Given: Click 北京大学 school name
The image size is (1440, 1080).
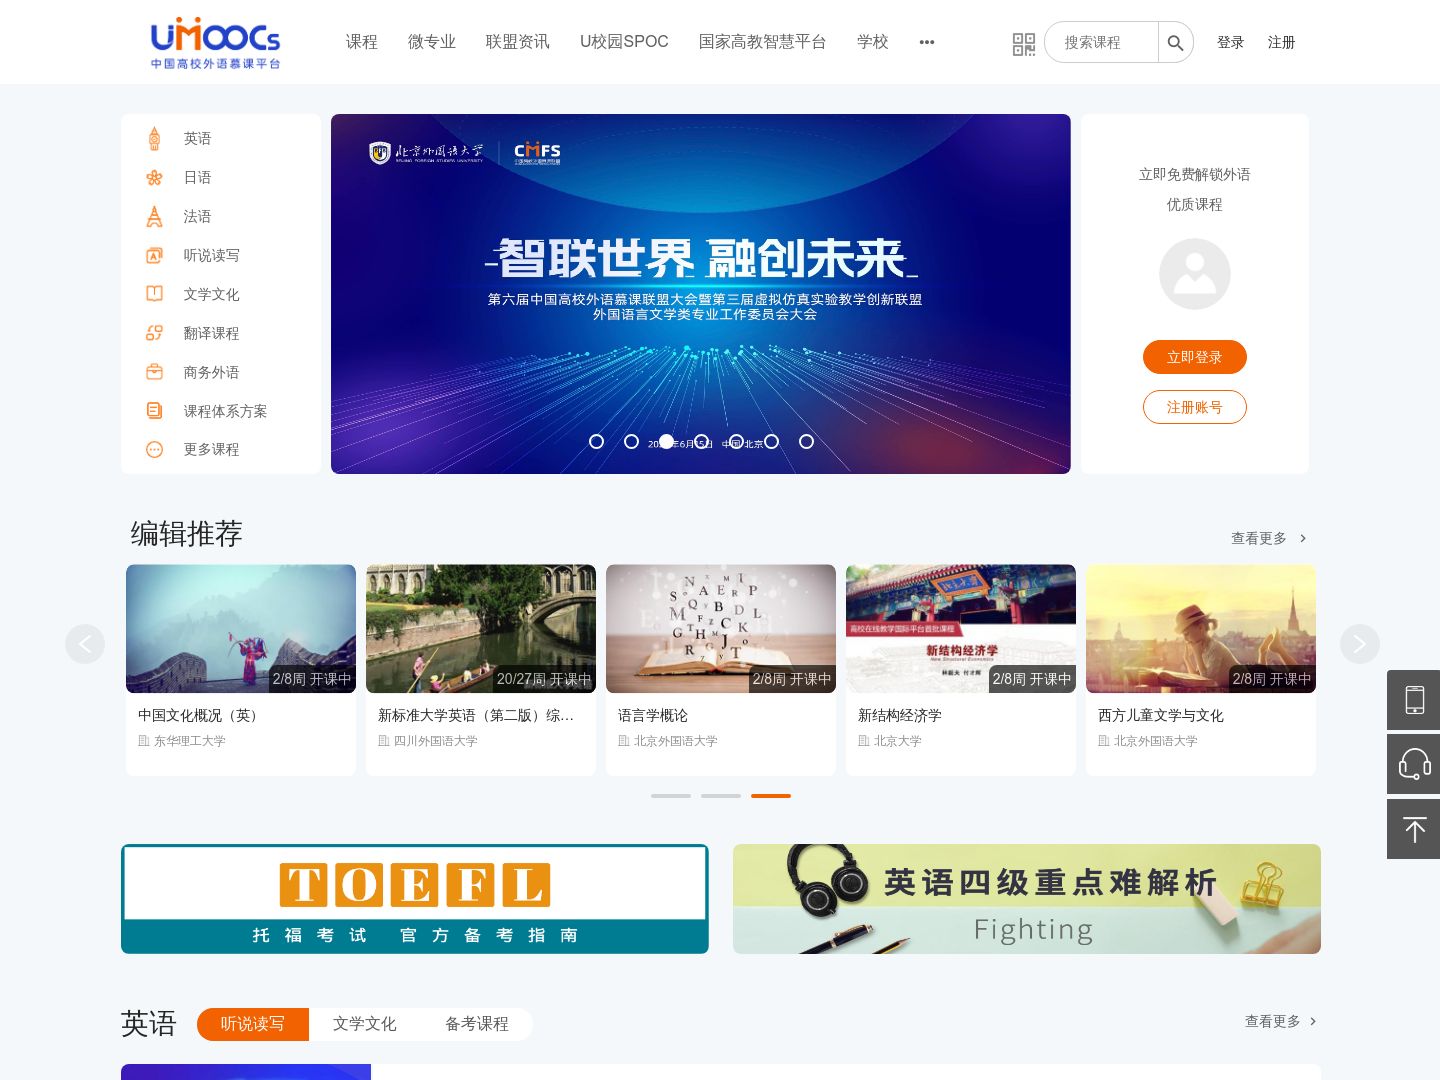Looking at the screenshot, I should [x=898, y=741].
